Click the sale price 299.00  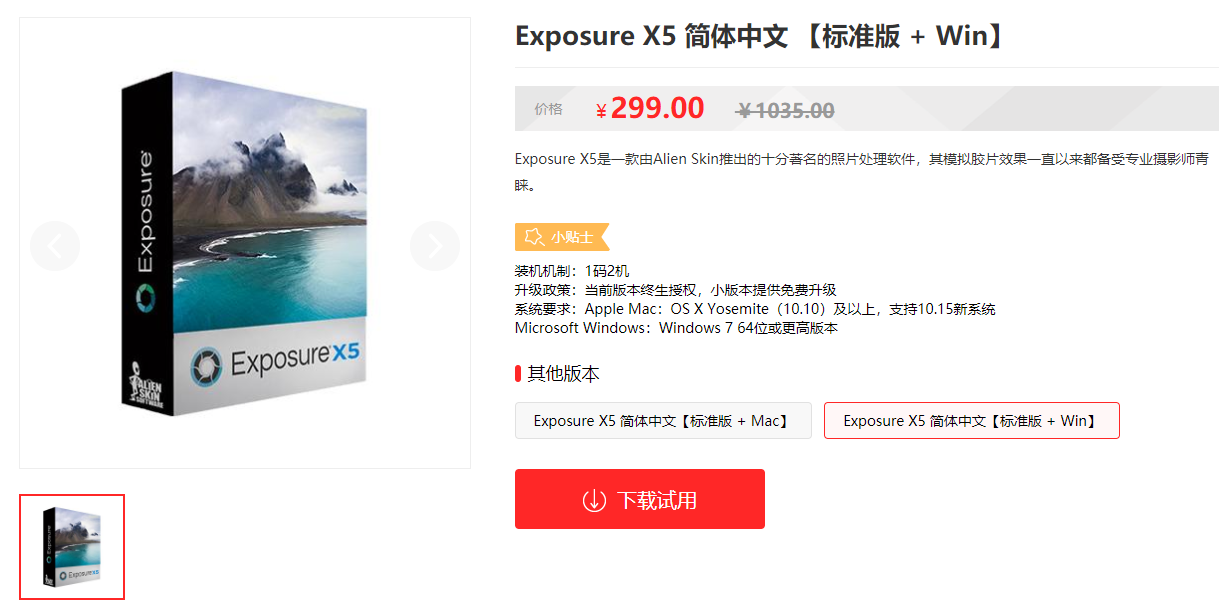[x=657, y=108]
